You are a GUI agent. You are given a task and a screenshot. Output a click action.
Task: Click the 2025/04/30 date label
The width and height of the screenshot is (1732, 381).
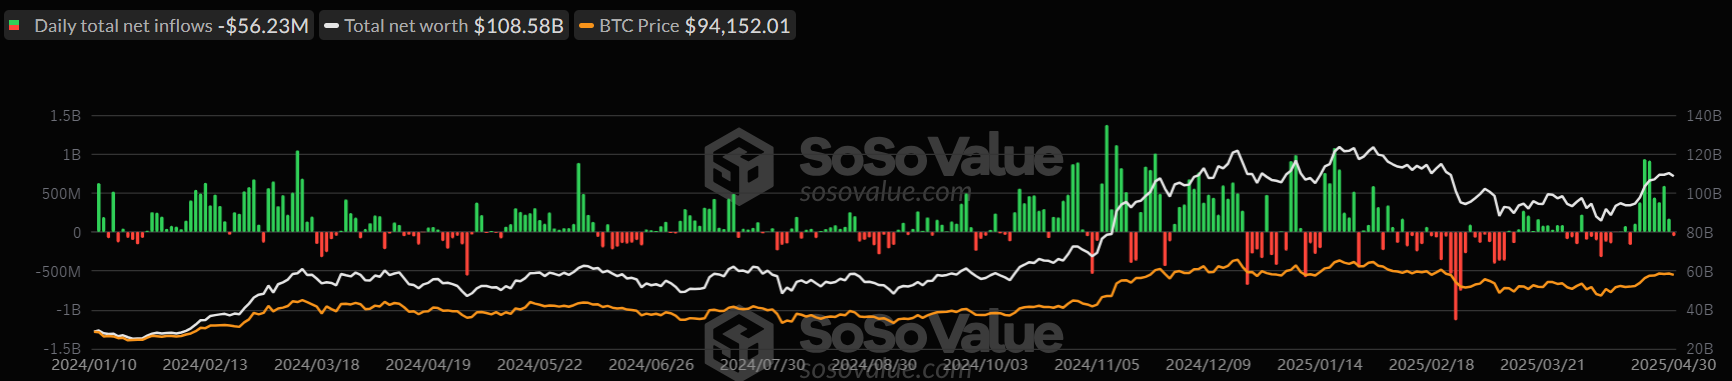click(x=1673, y=365)
